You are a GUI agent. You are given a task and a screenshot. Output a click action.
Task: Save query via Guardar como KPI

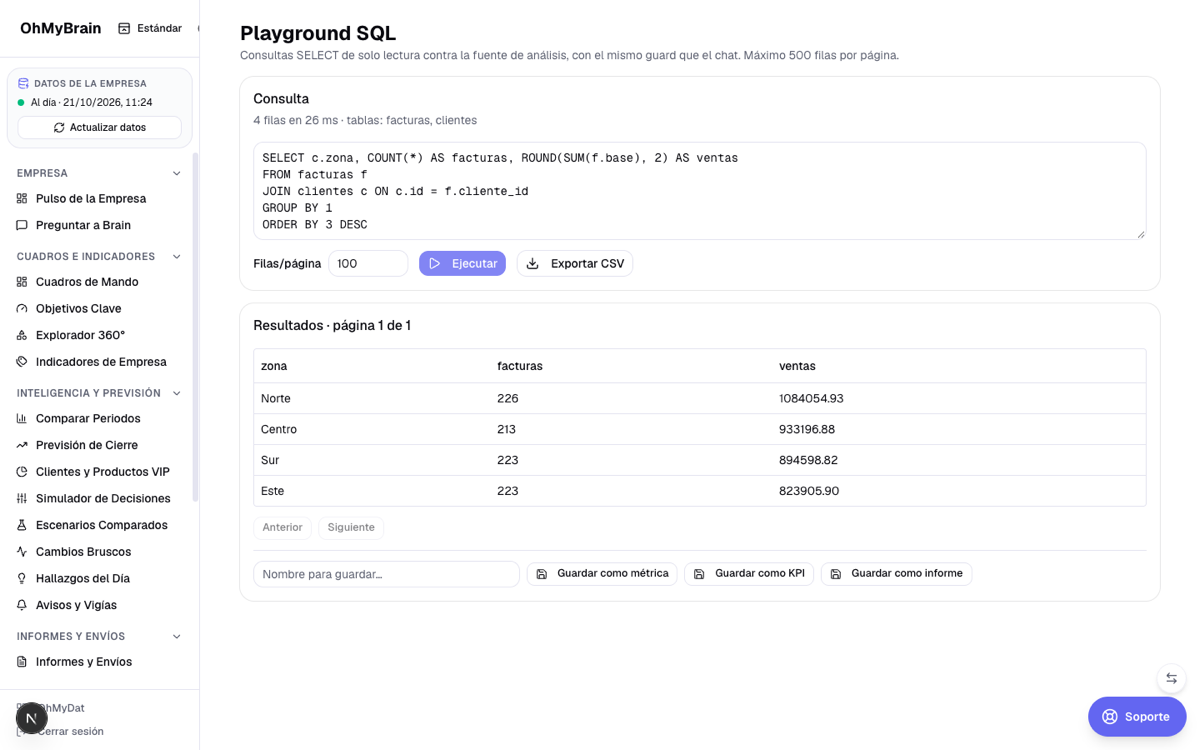pyautogui.click(x=749, y=574)
